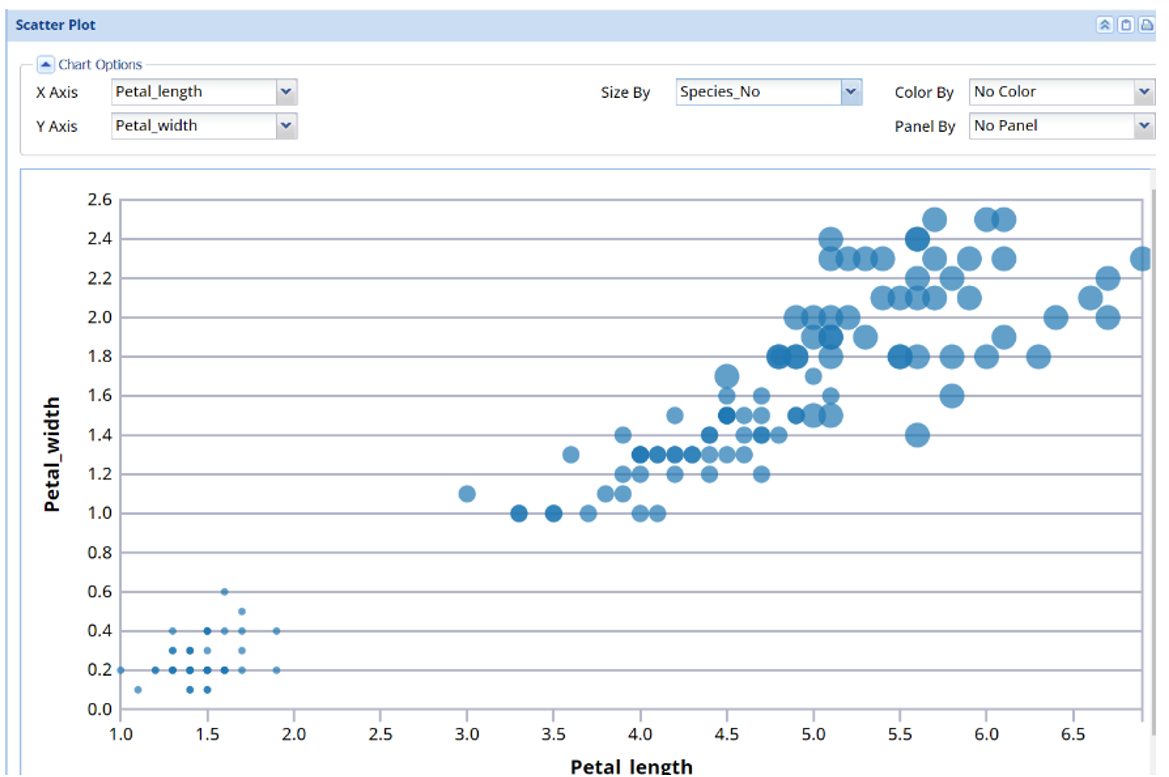
Task: Click the small point at width 0.6
Action: [x=224, y=592]
